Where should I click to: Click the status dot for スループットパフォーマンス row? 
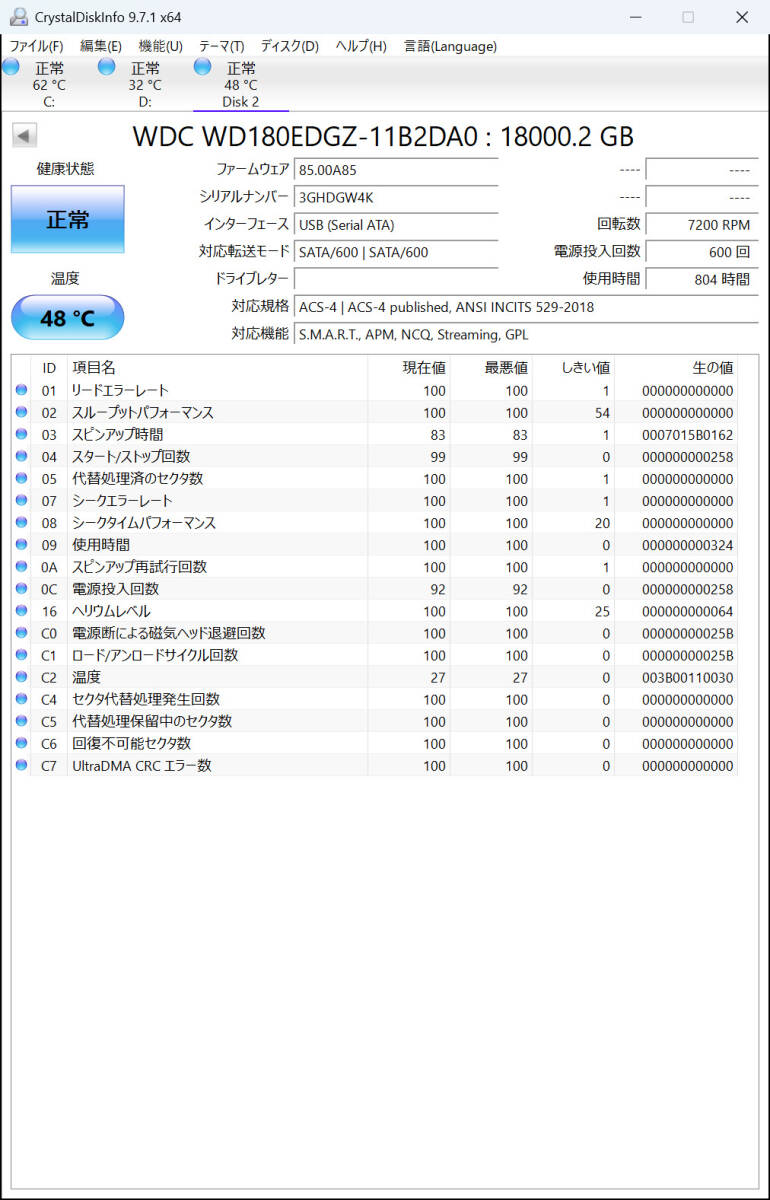(22, 412)
